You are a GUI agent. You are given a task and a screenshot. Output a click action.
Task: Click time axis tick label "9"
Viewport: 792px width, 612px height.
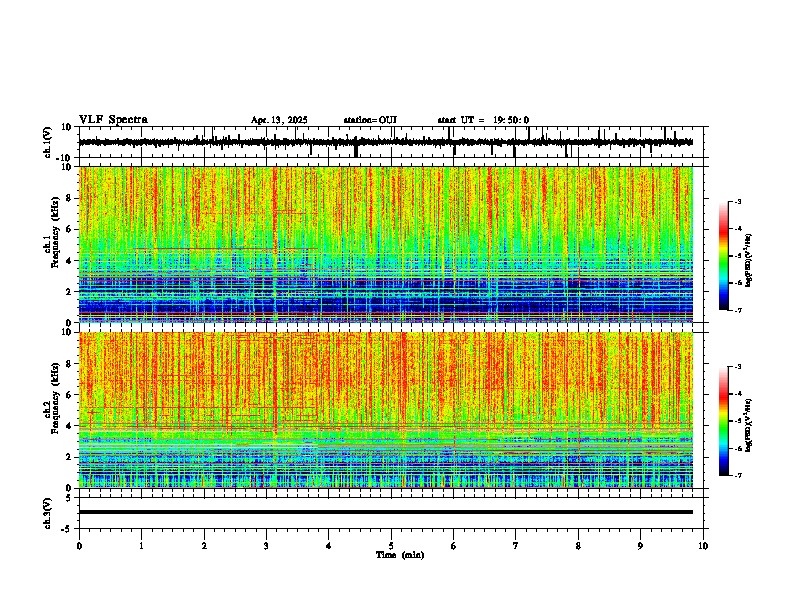(x=640, y=546)
